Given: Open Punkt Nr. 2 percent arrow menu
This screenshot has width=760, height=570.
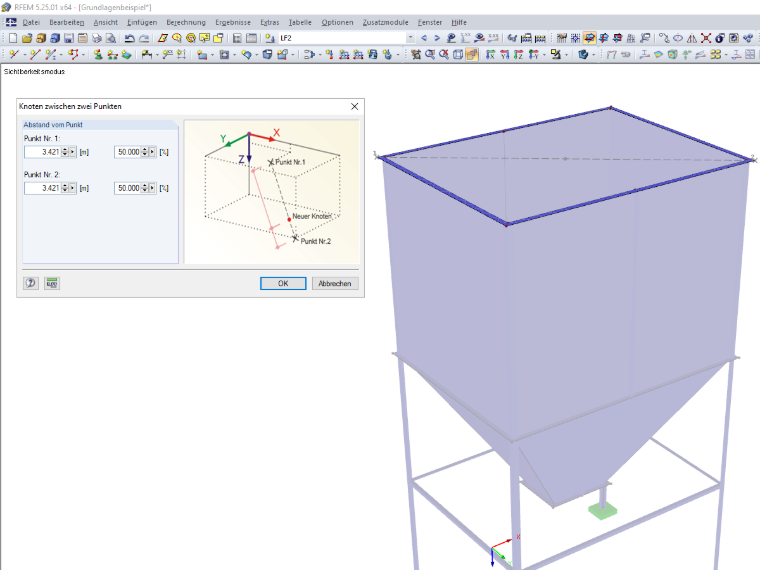Looking at the screenshot, I should [x=153, y=188].
